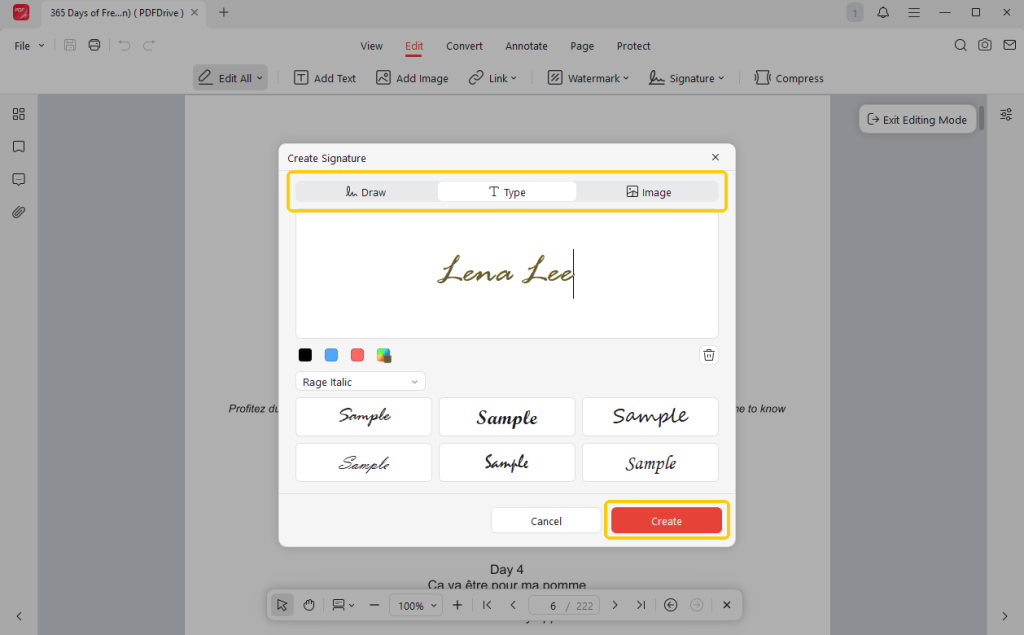Click the Compress tool
1024x635 pixels.
(x=789, y=78)
